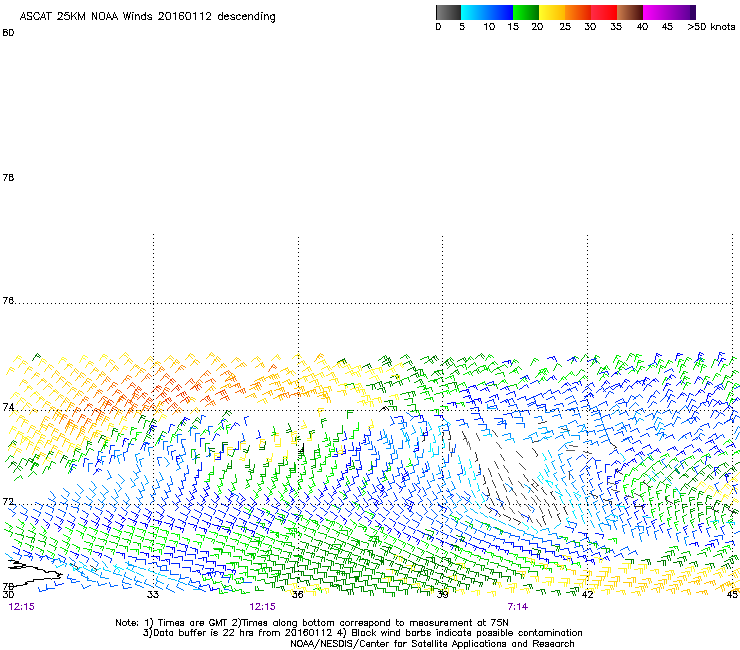Click the 'Data buffer is 22 hrs' note line
The height and width of the screenshot is (650, 740).
click(x=362, y=633)
